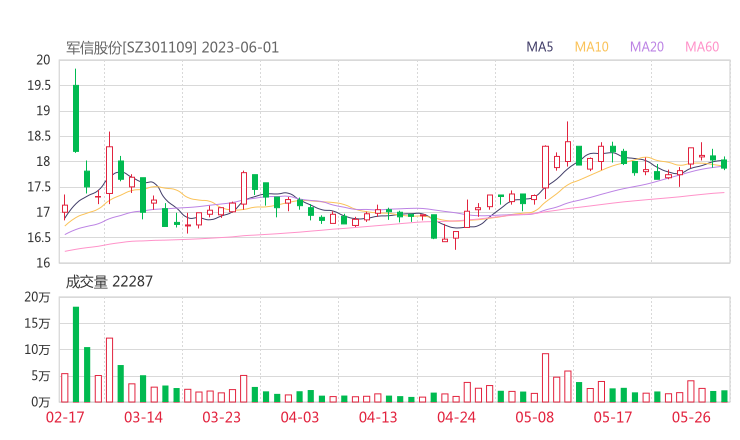Click the 19.5 price axis value

[39, 85]
